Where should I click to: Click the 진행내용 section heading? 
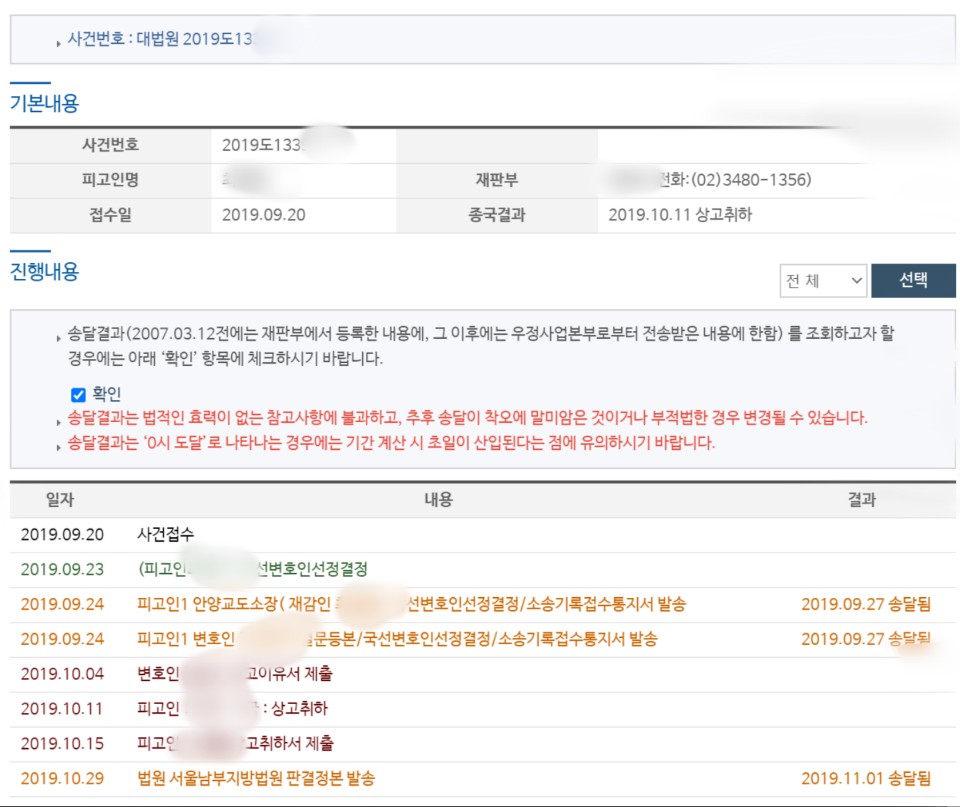(x=44, y=271)
